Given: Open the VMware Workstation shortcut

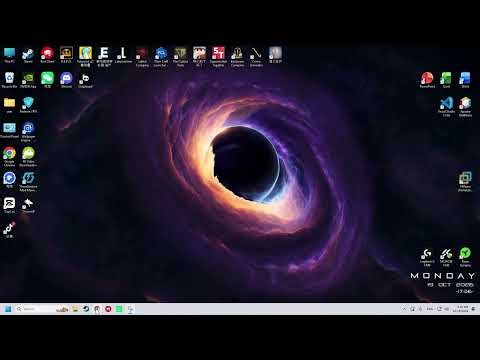Looking at the screenshot, I should click(x=465, y=181).
